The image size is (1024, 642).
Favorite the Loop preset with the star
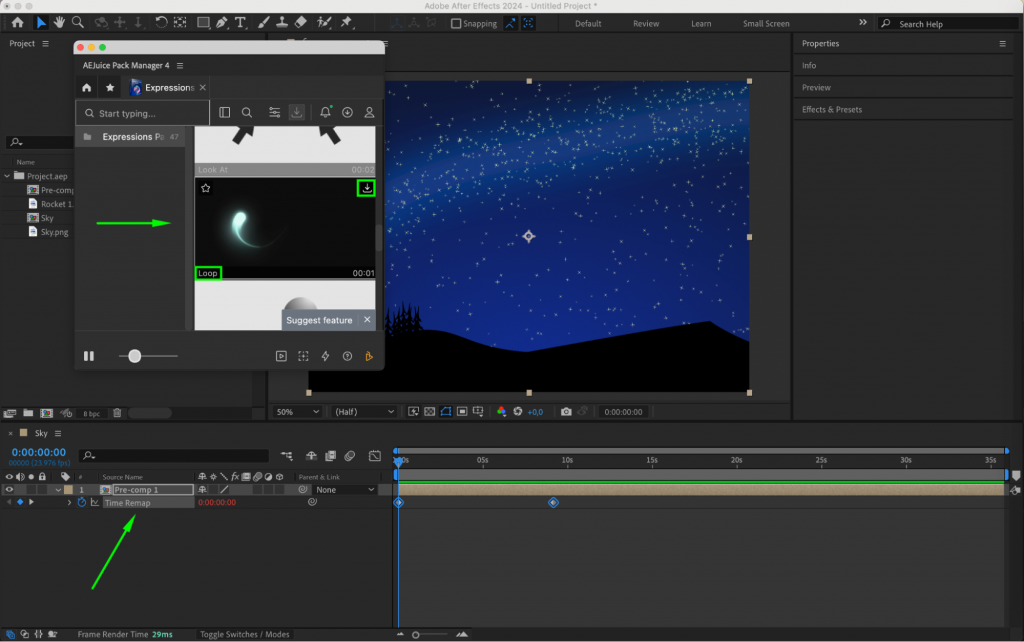click(x=206, y=187)
